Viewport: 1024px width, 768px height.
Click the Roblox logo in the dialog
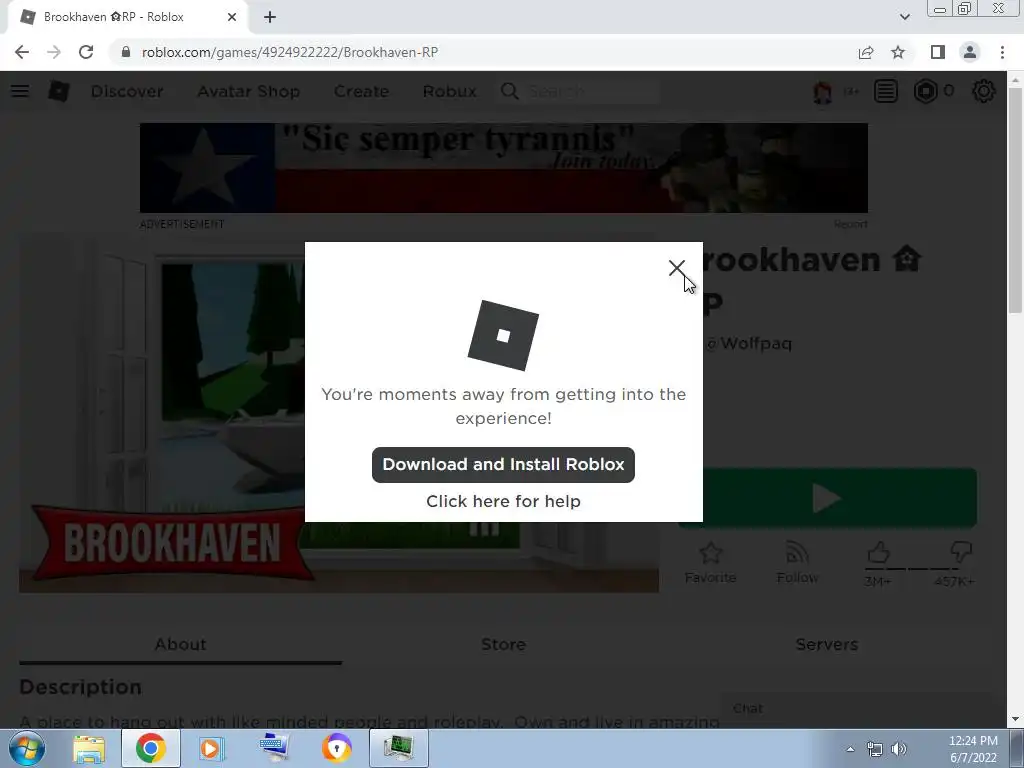coord(503,335)
